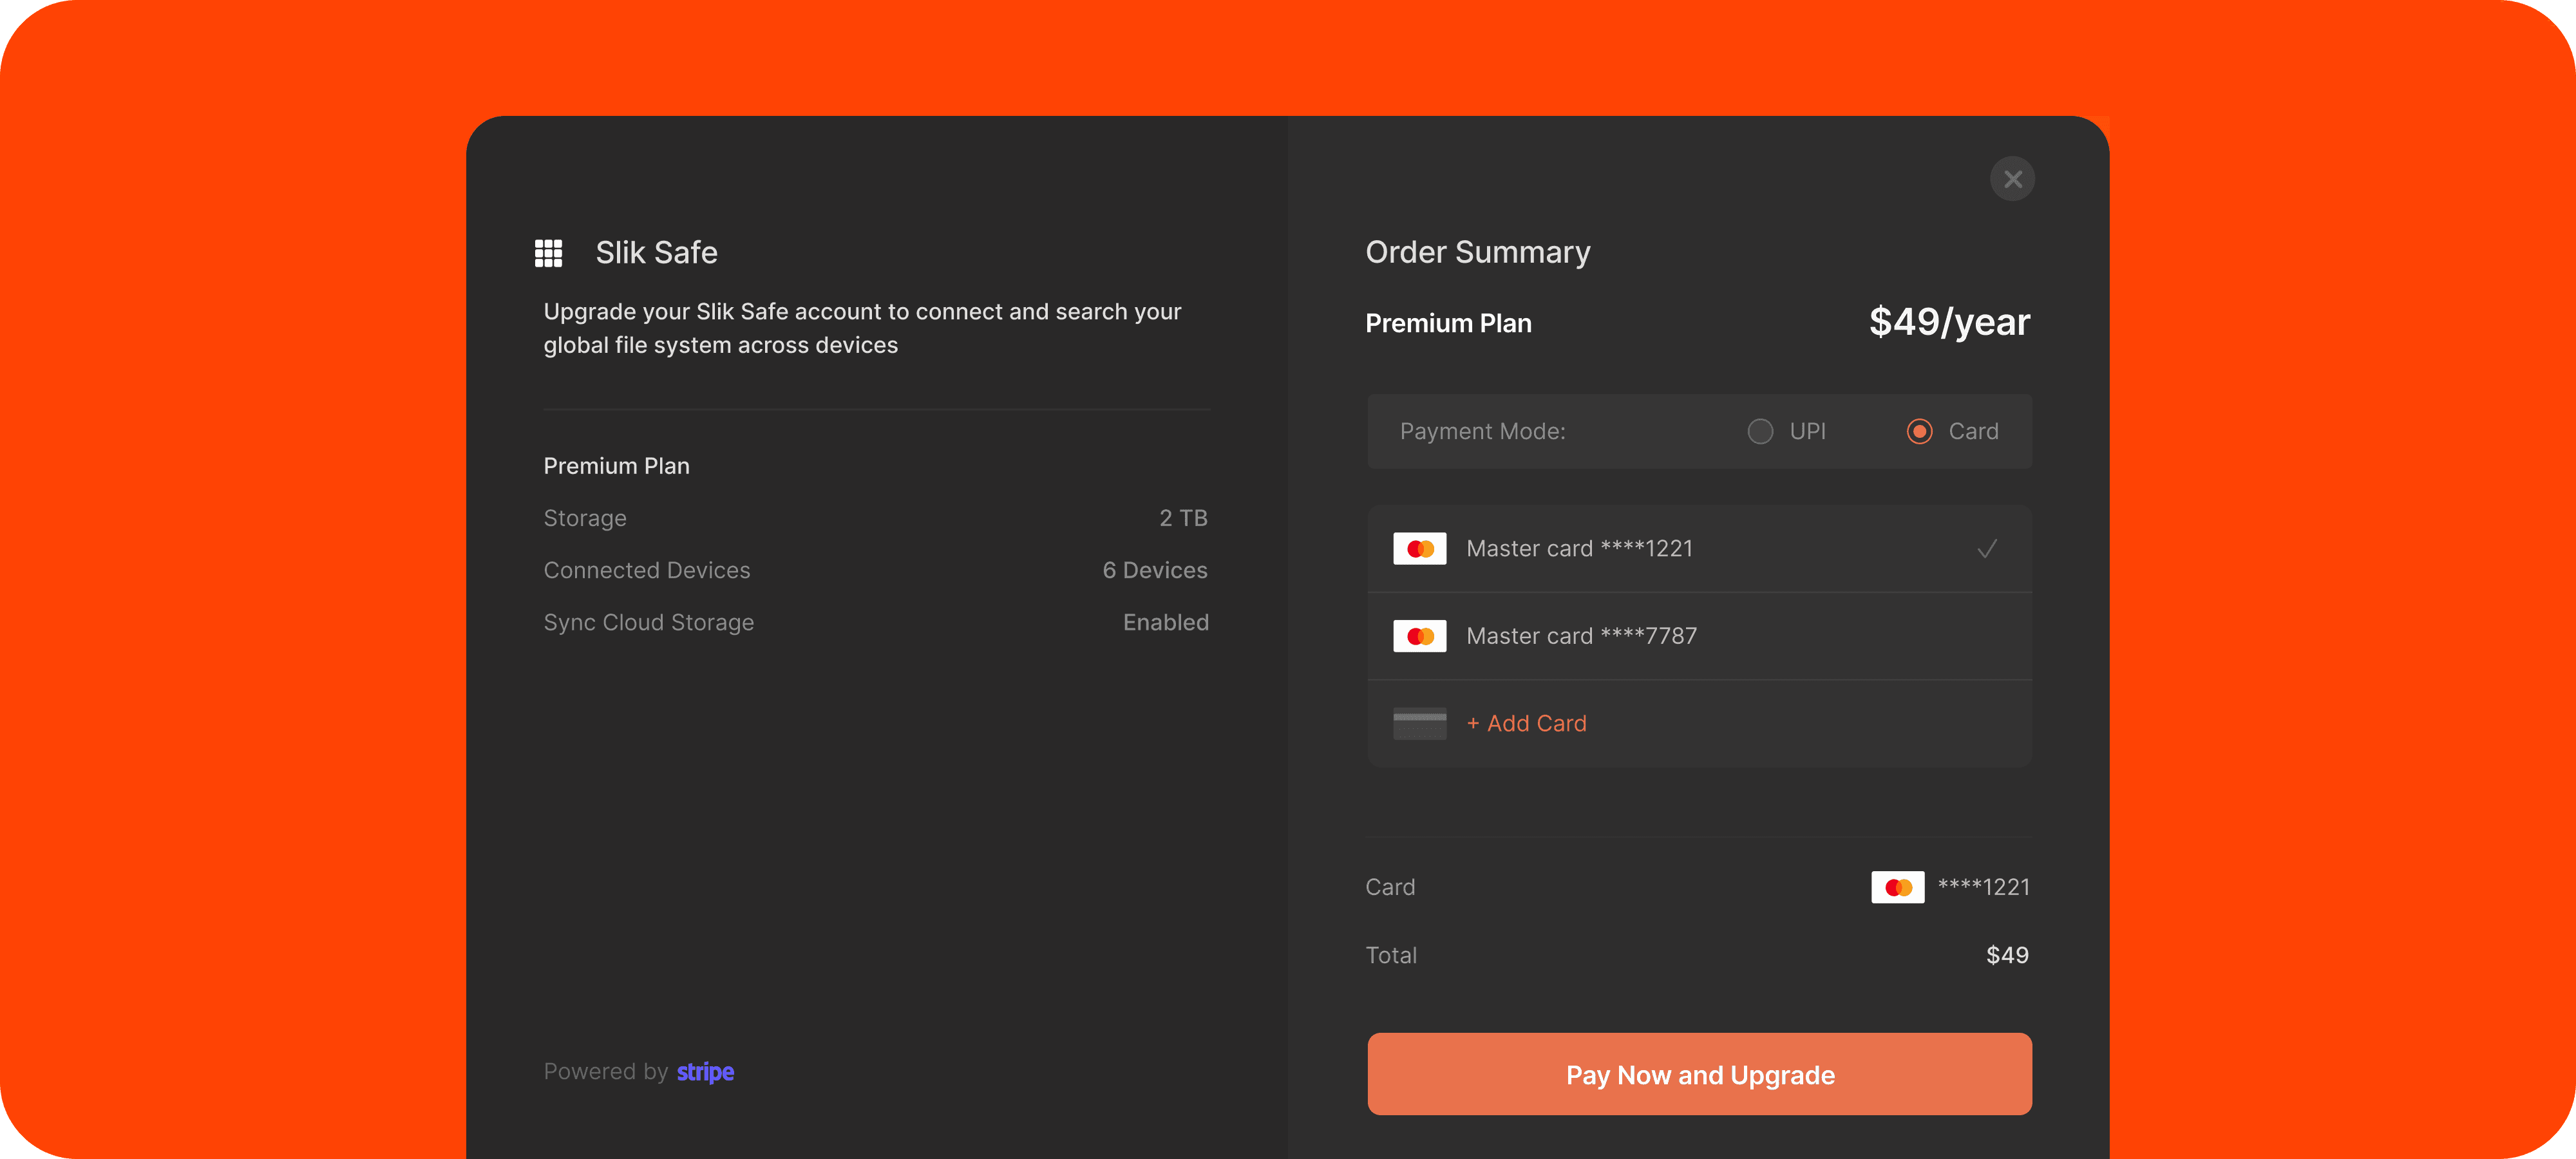This screenshot has height=1159, width=2576.
Task: Click the Order Summary heading
Action: coord(1477,252)
